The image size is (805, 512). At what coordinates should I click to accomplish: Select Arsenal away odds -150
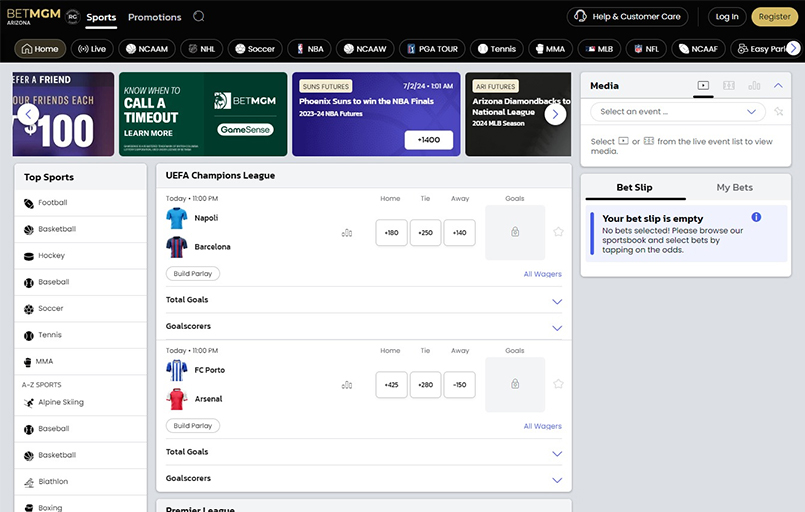459,385
